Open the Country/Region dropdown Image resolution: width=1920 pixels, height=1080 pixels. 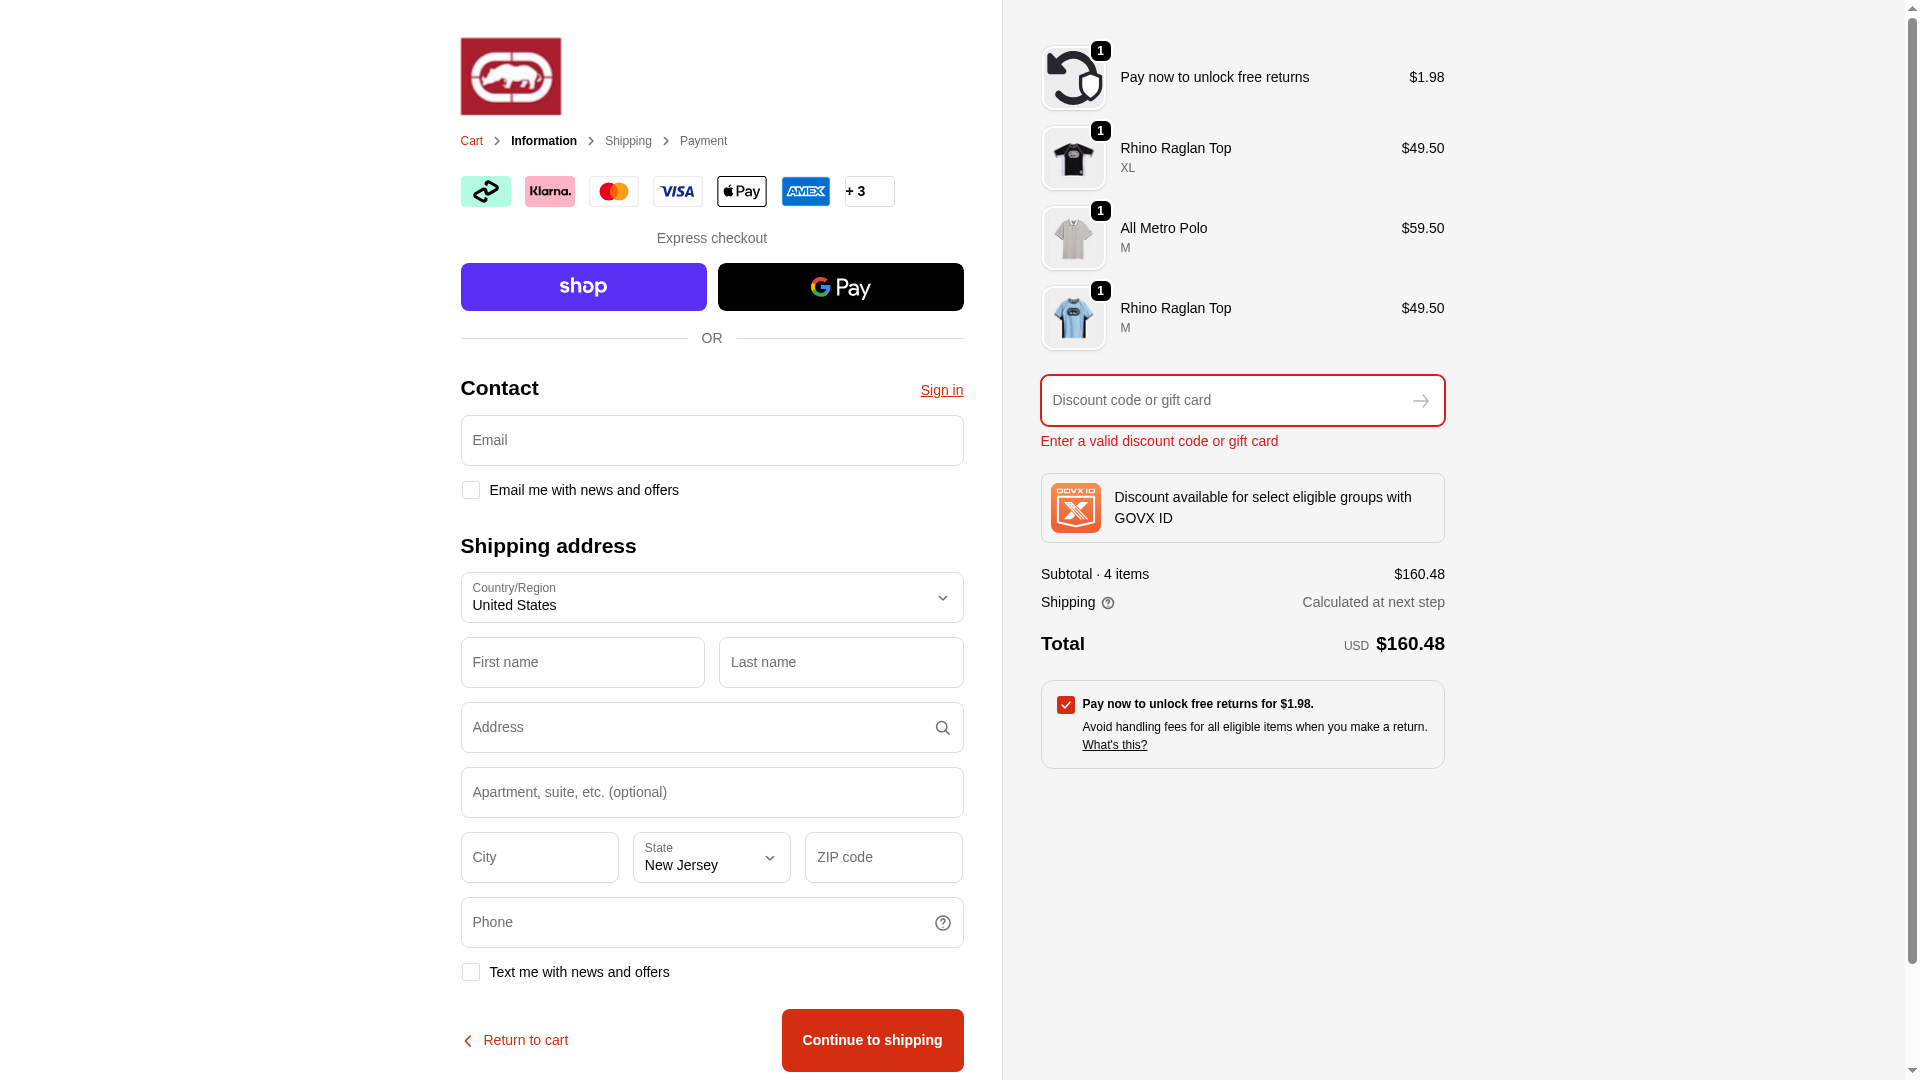click(711, 598)
